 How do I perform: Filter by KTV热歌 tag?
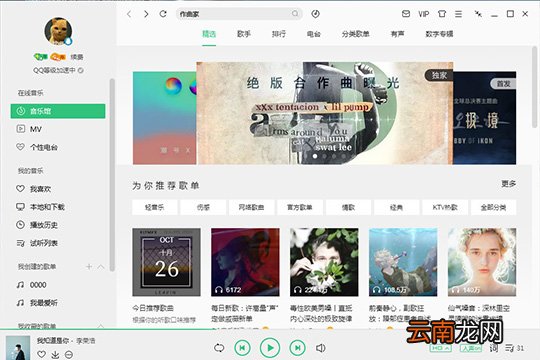pos(445,207)
